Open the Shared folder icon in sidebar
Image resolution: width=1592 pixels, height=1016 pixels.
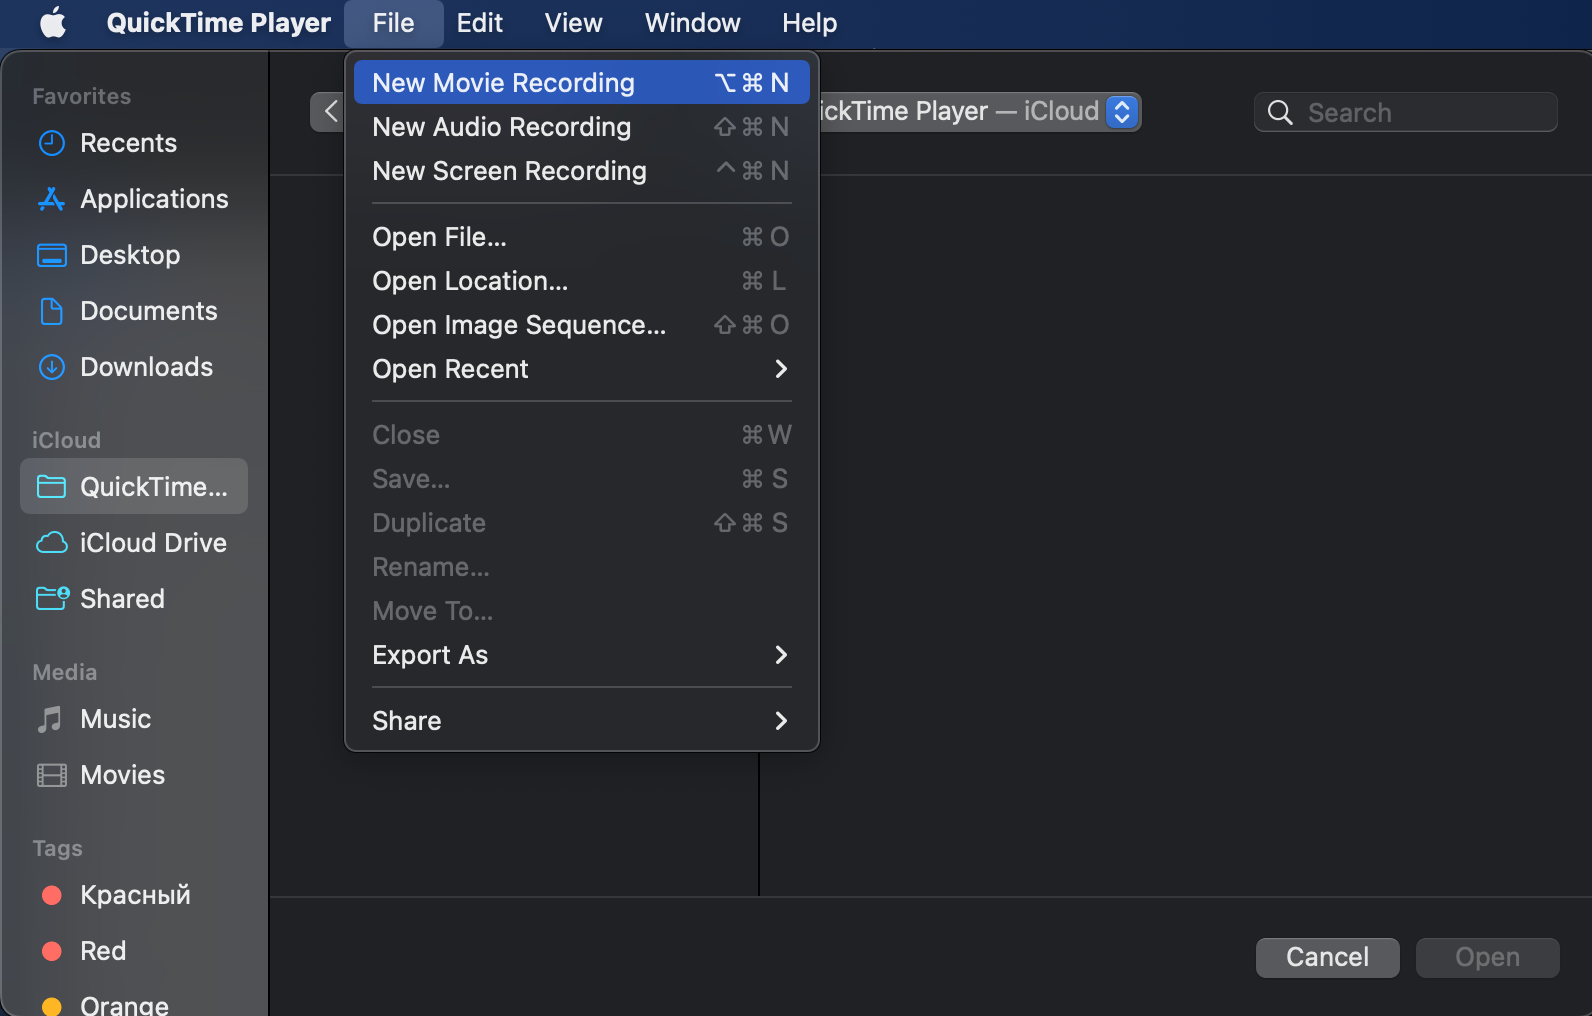click(x=52, y=599)
